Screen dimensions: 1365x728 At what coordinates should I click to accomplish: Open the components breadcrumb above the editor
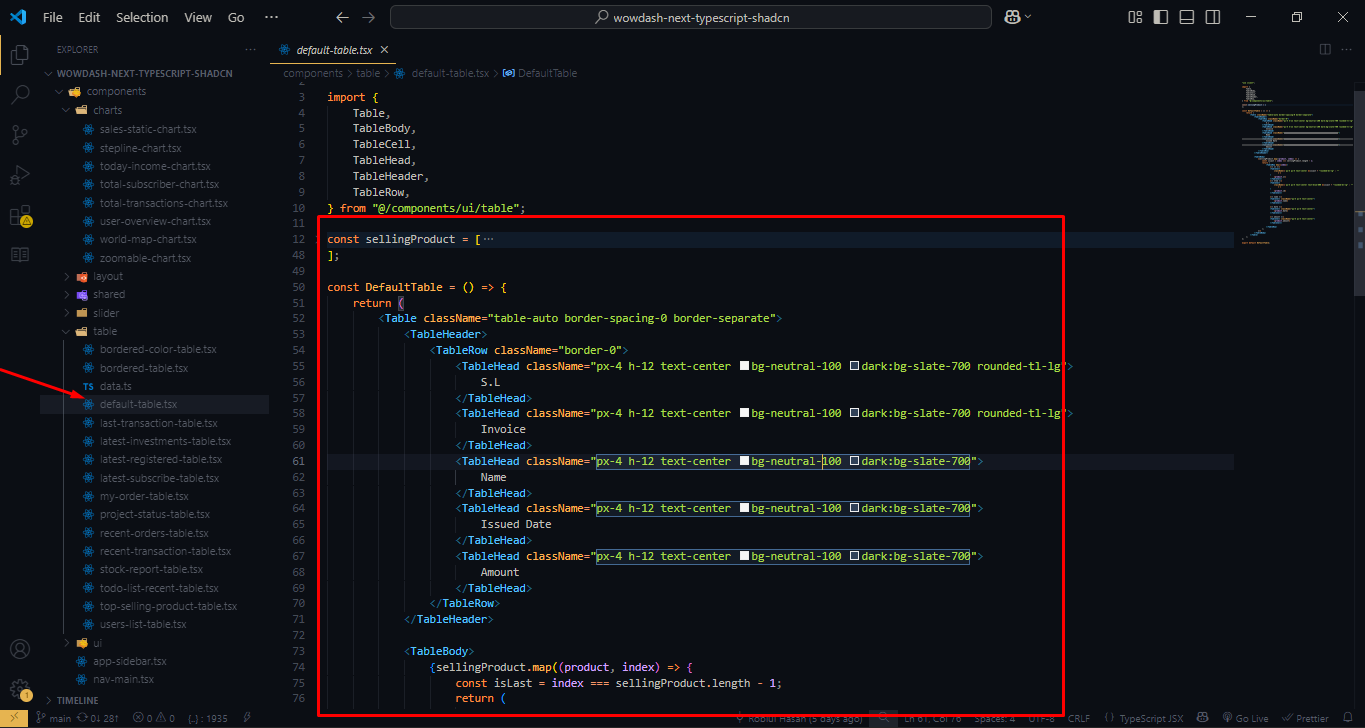(x=313, y=72)
